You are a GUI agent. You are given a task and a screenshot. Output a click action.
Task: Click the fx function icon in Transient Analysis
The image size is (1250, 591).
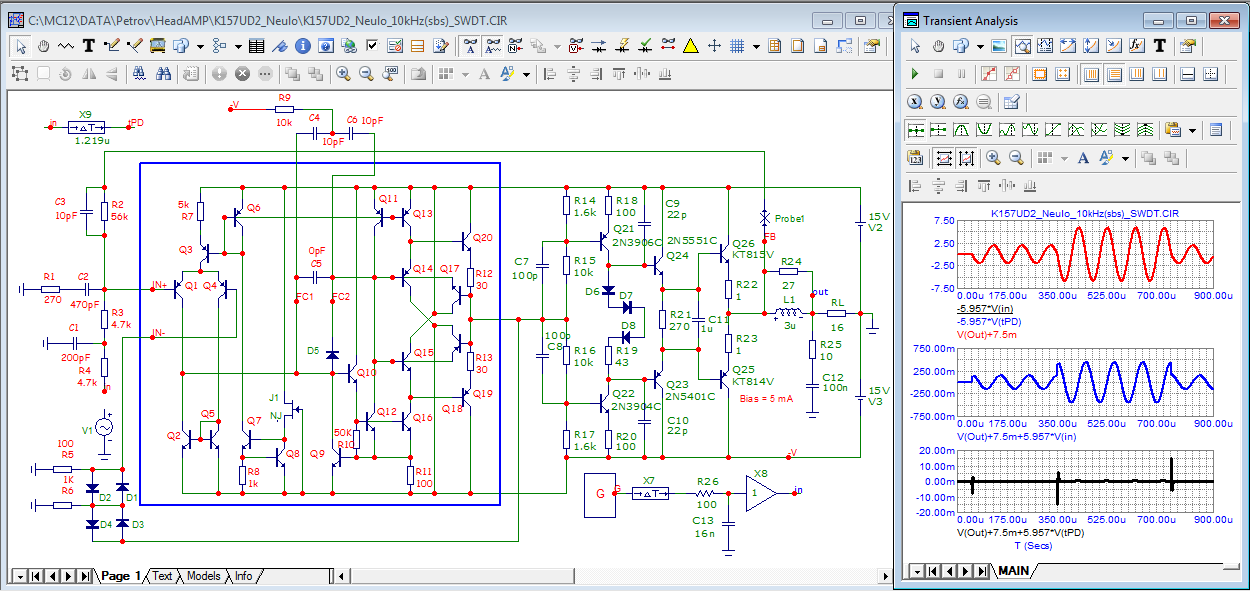1136,46
